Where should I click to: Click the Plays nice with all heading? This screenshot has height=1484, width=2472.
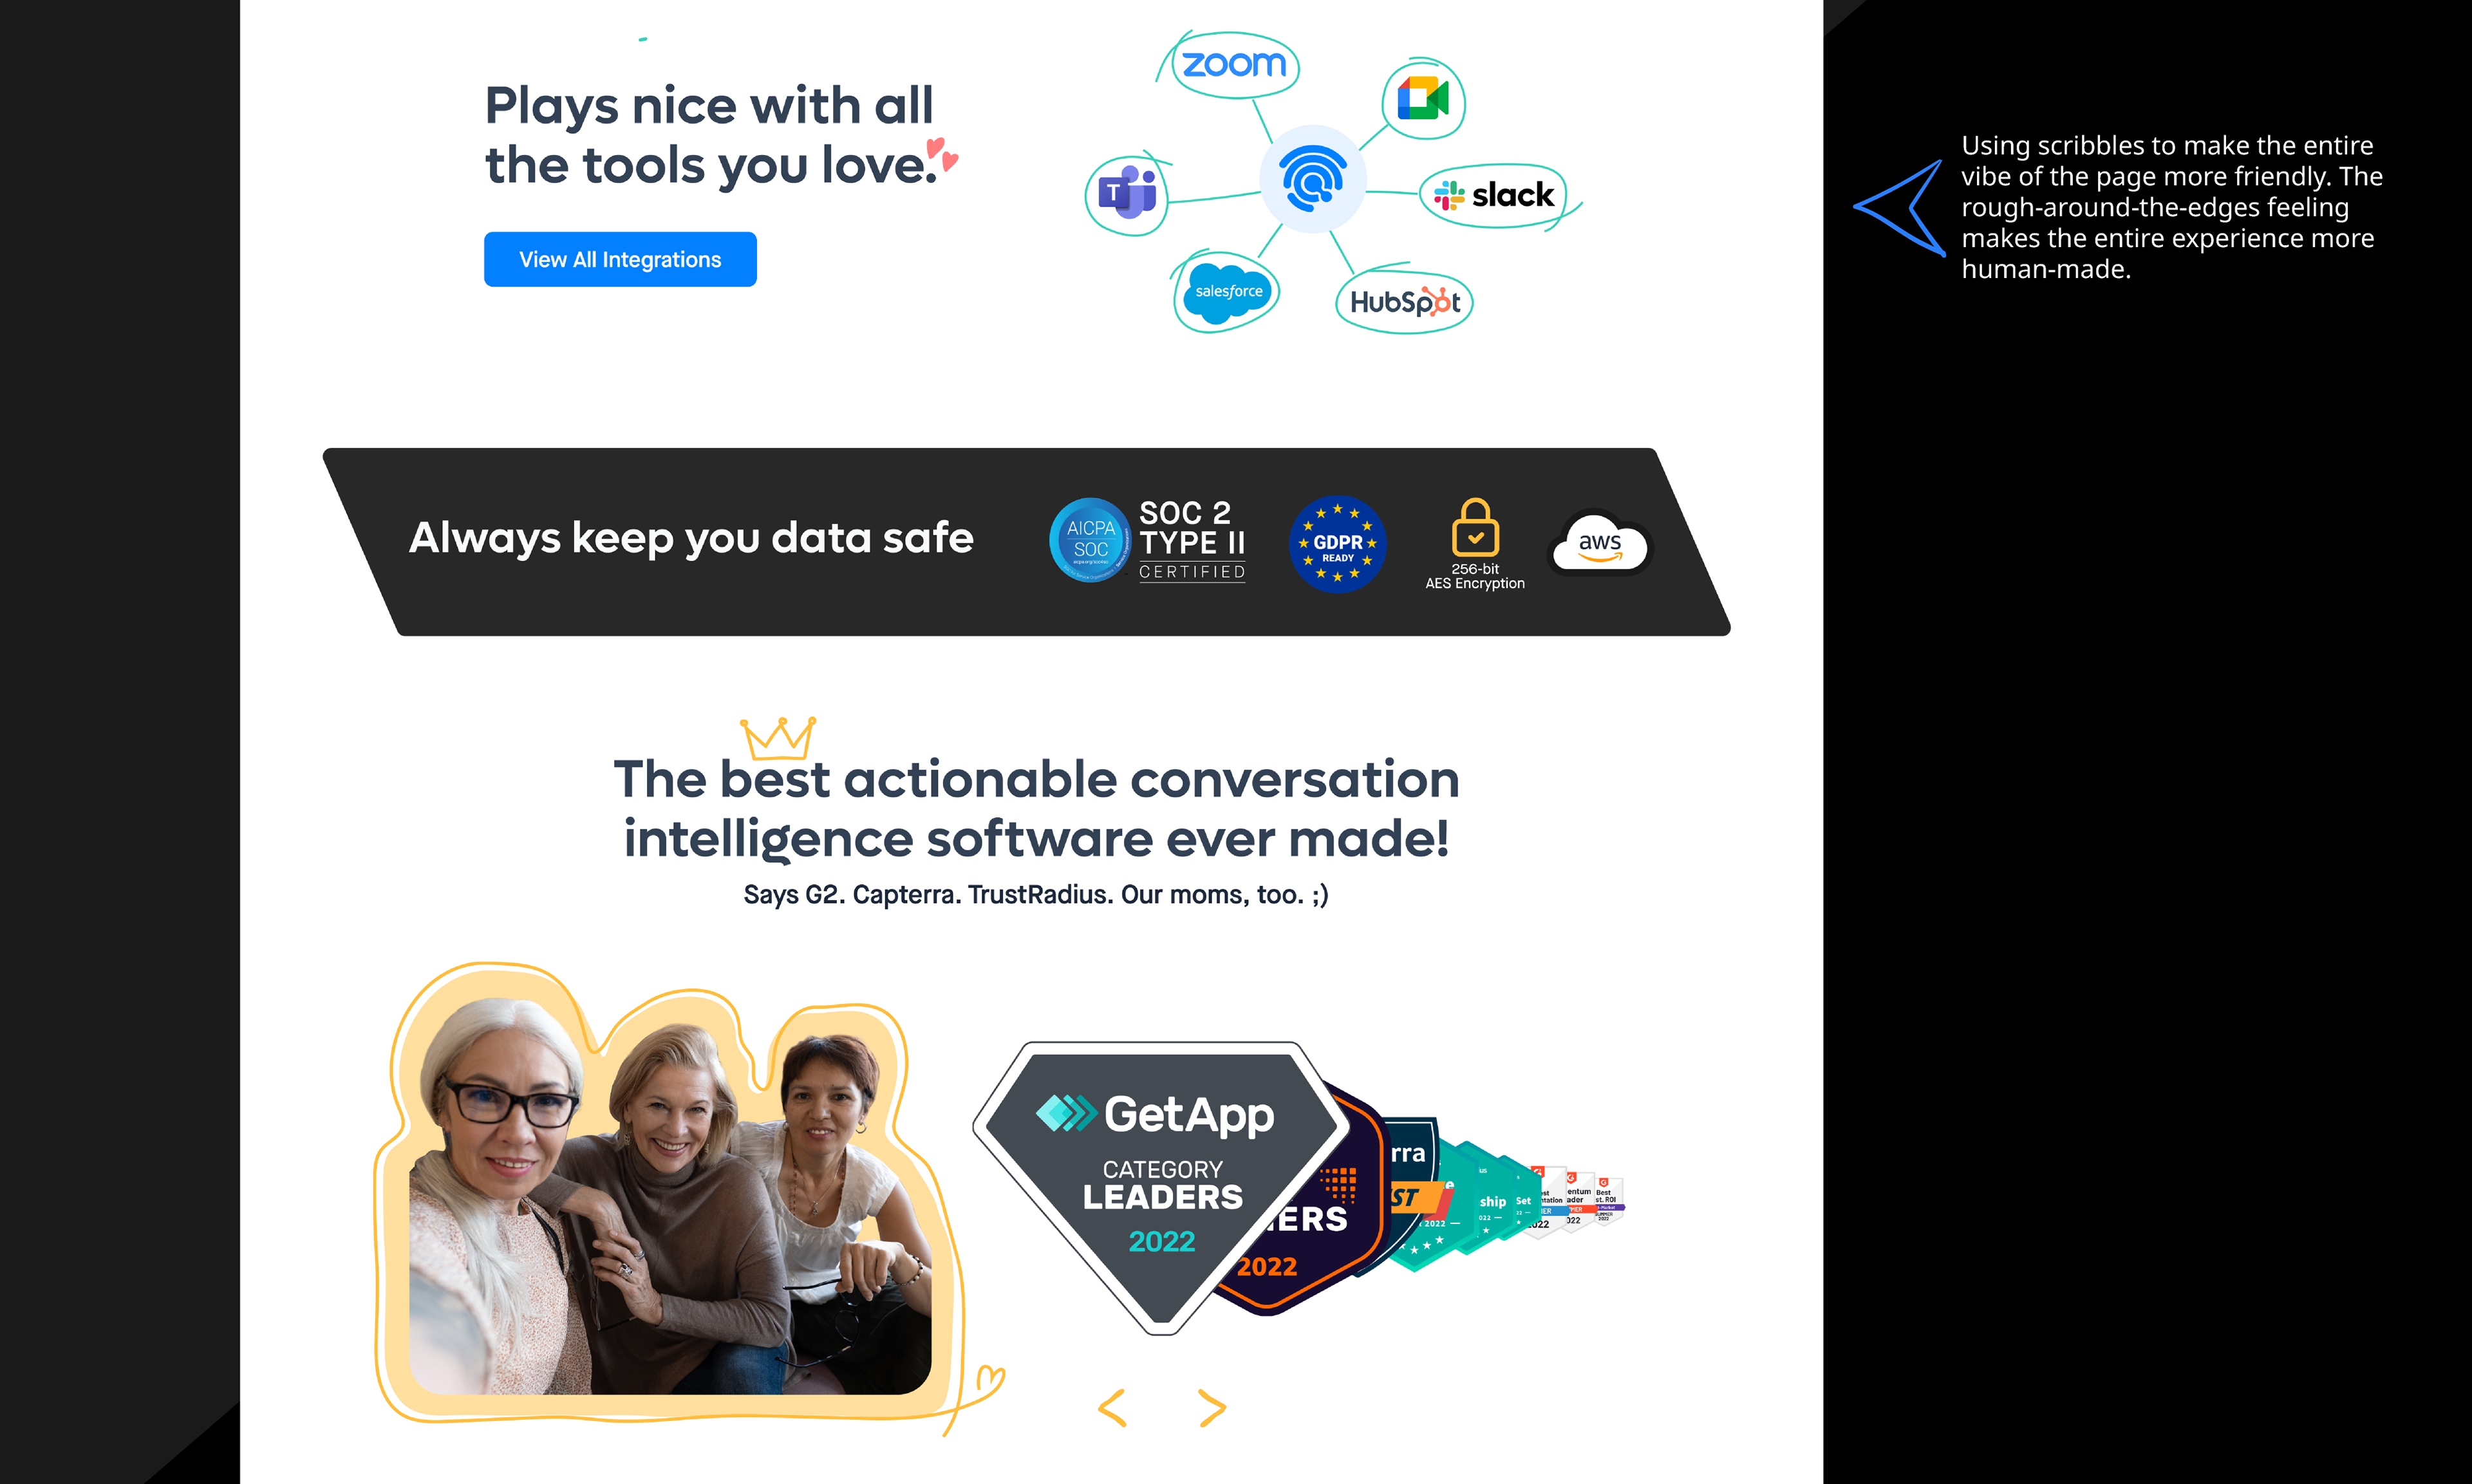(x=710, y=135)
